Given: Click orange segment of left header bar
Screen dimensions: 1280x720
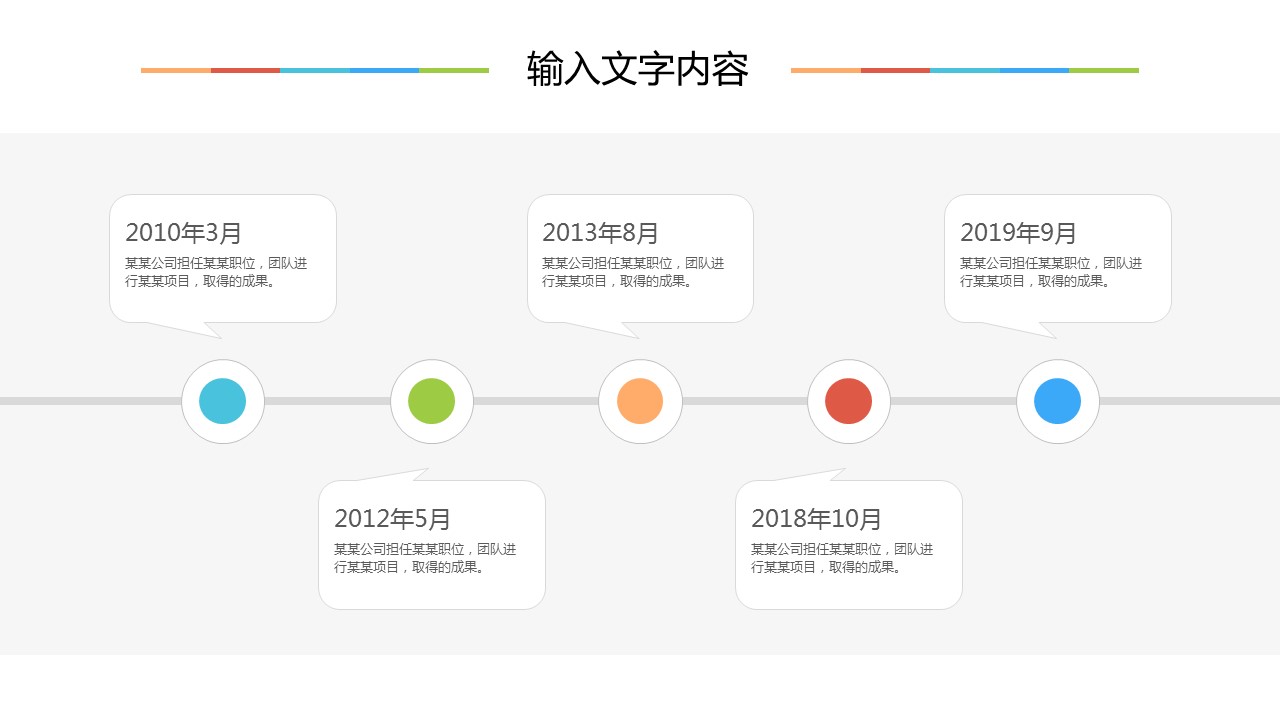Looking at the screenshot, I should pyautogui.click(x=176, y=70).
